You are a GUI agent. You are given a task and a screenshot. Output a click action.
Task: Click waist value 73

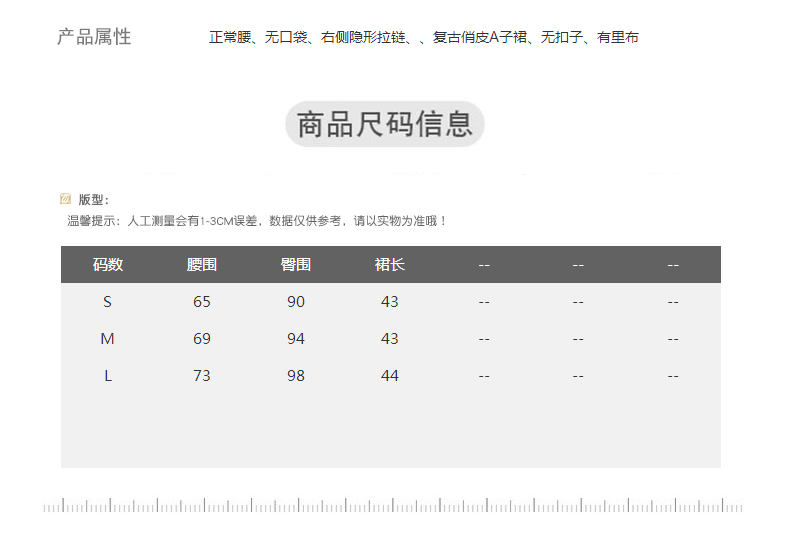(x=202, y=376)
